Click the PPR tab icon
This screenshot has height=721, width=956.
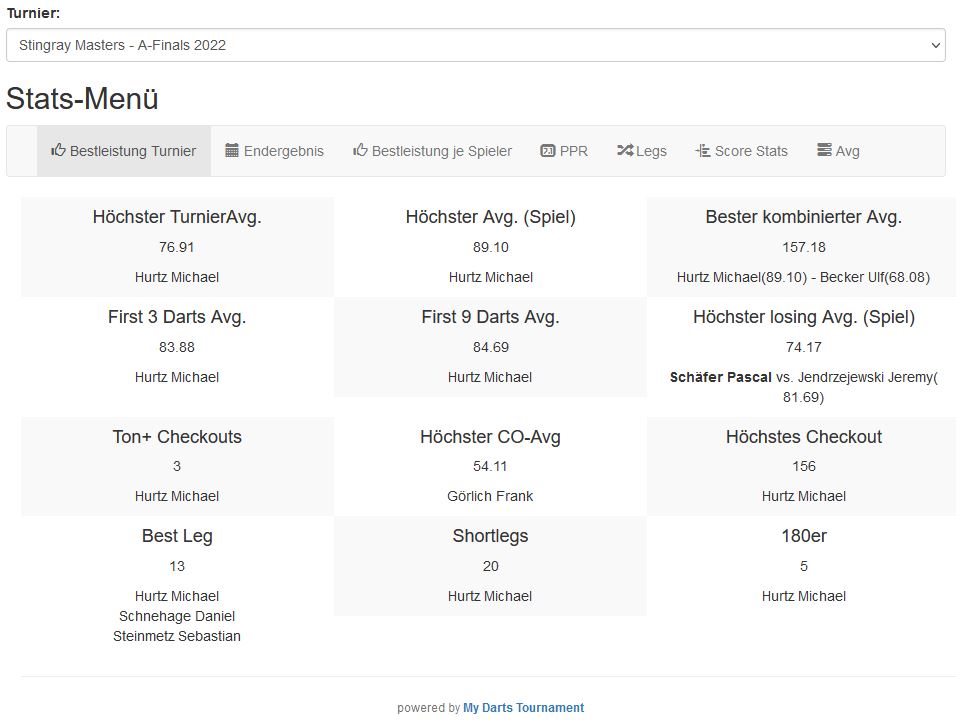(x=547, y=151)
